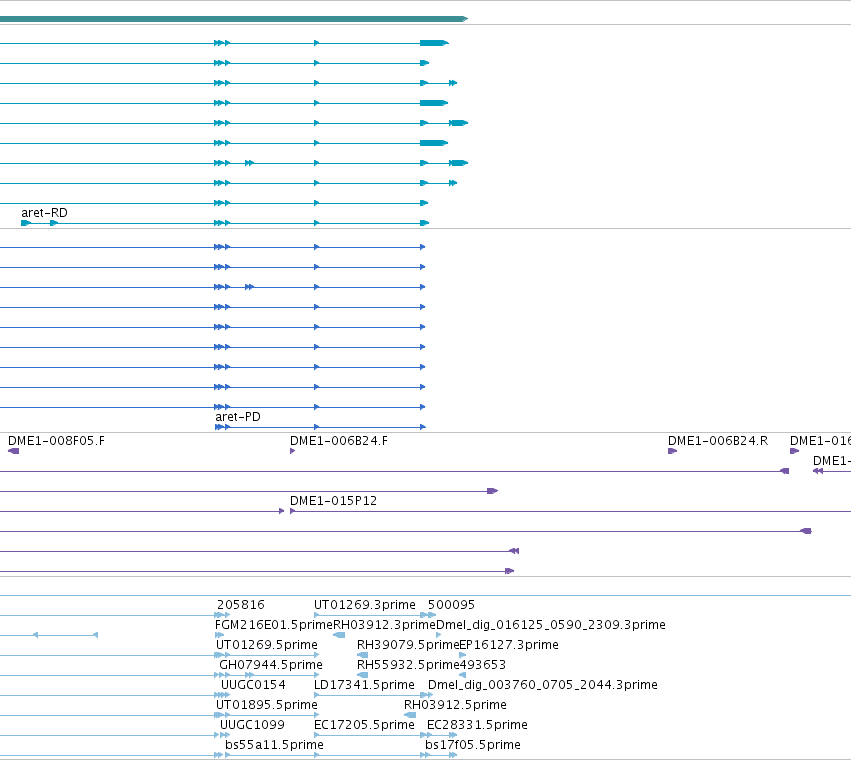Screen dimensions: 851x760
Task: Click the GH07944.5prime label
Action: [271, 665]
